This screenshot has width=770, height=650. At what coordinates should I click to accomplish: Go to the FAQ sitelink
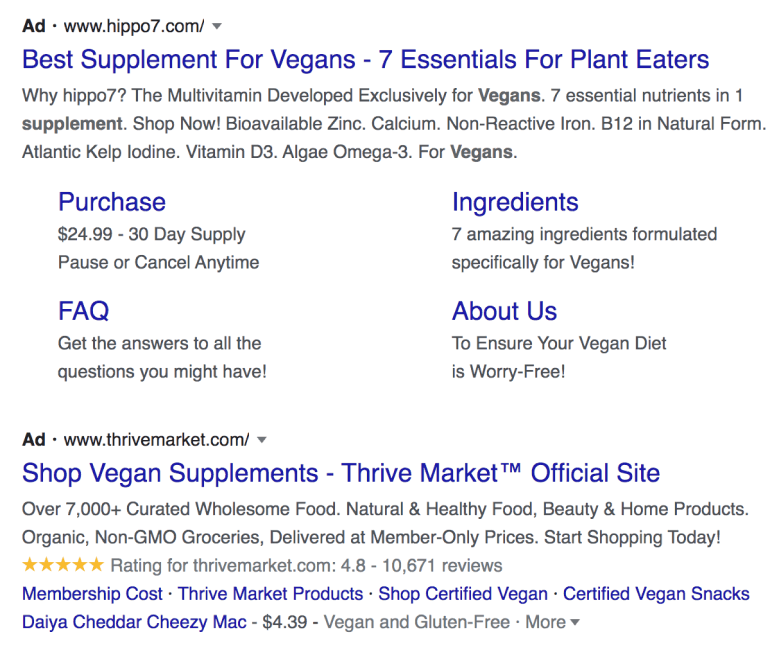(84, 311)
